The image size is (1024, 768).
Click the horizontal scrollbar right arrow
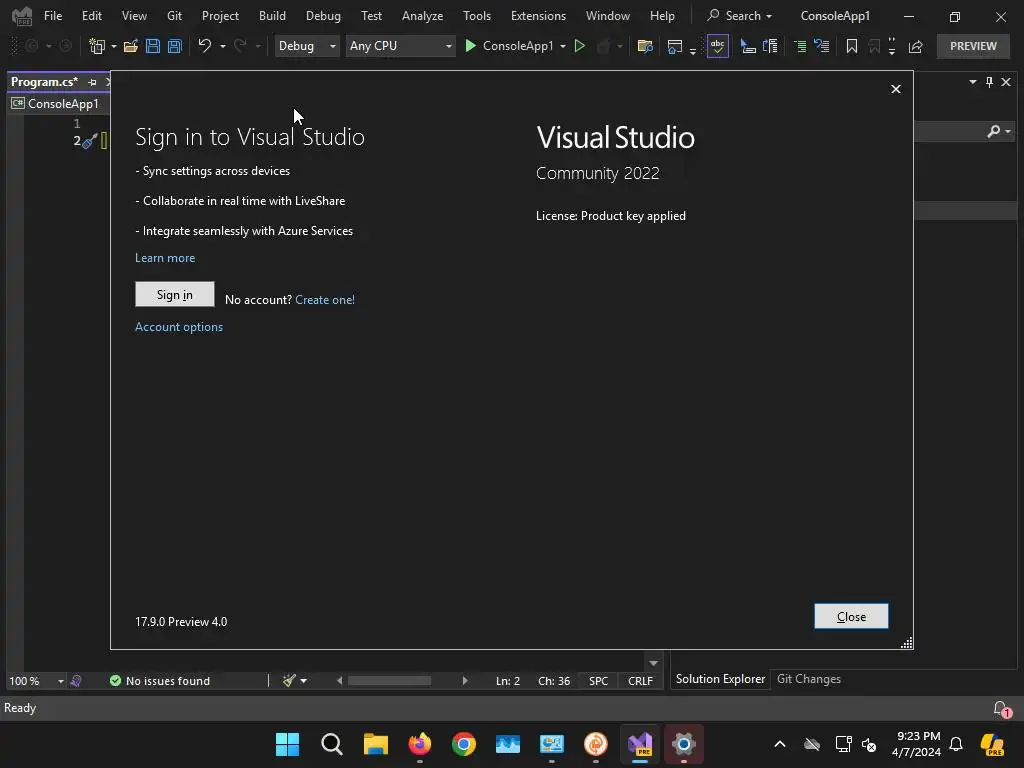[465, 680]
